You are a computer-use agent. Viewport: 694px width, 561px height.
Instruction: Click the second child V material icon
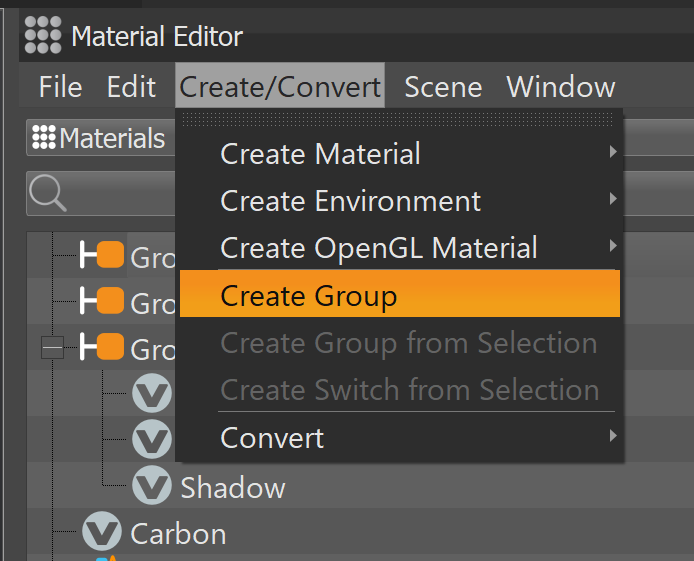(152, 439)
